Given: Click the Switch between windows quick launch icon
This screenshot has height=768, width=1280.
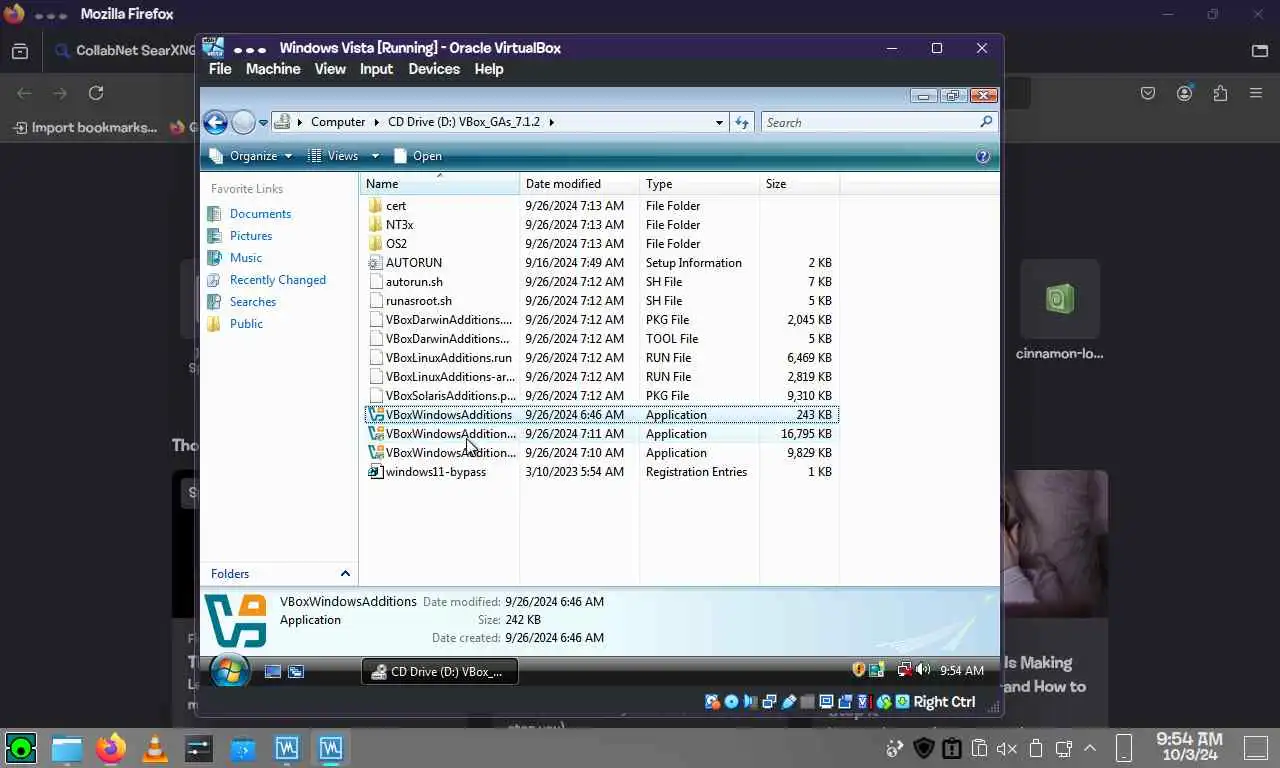Looking at the screenshot, I should tap(296, 672).
